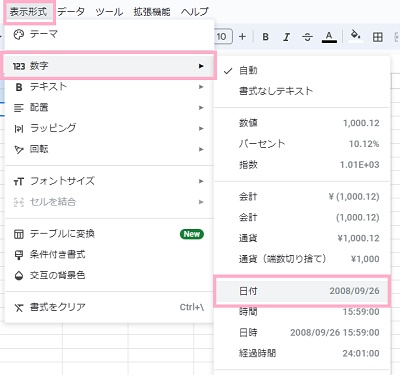Expand the テキスト submenu arrow
The height and width of the screenshot is (376, 400).
pos(201,87)
